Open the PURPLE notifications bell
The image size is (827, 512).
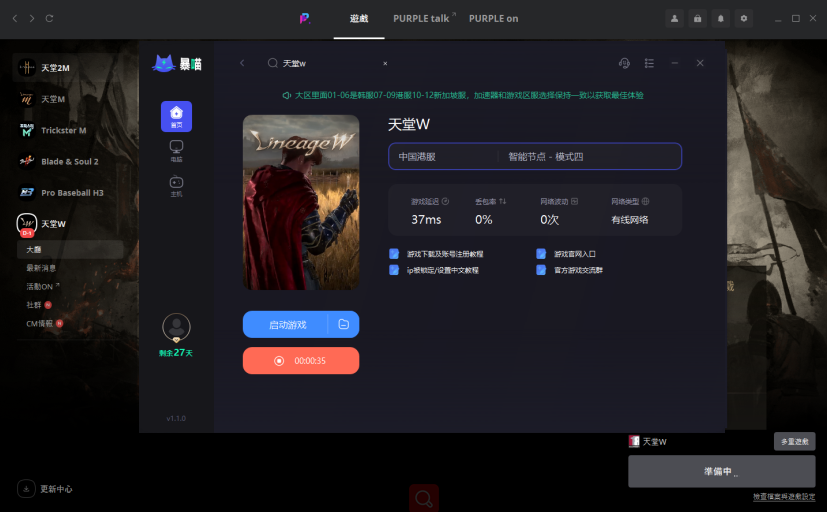click(720, 18)
